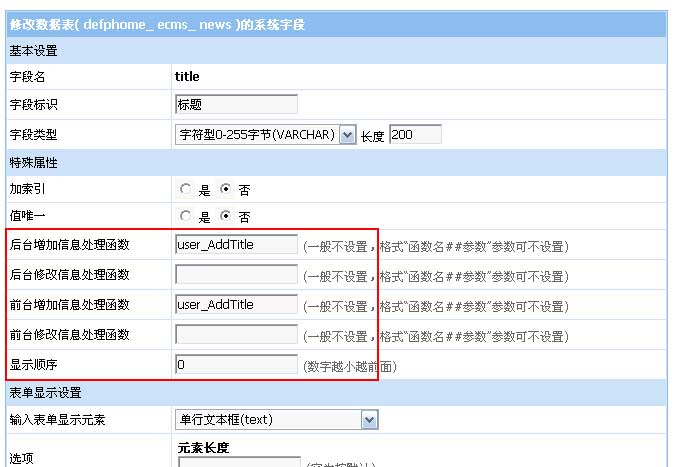
Task: Click the 元素长度 input box
Action: tap(239, 463)
